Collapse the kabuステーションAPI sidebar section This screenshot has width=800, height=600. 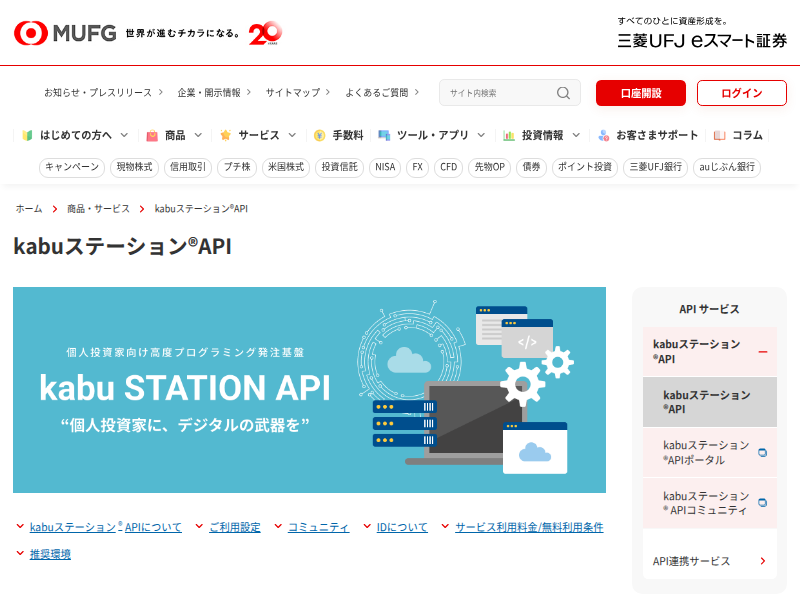tap(766, 352)
